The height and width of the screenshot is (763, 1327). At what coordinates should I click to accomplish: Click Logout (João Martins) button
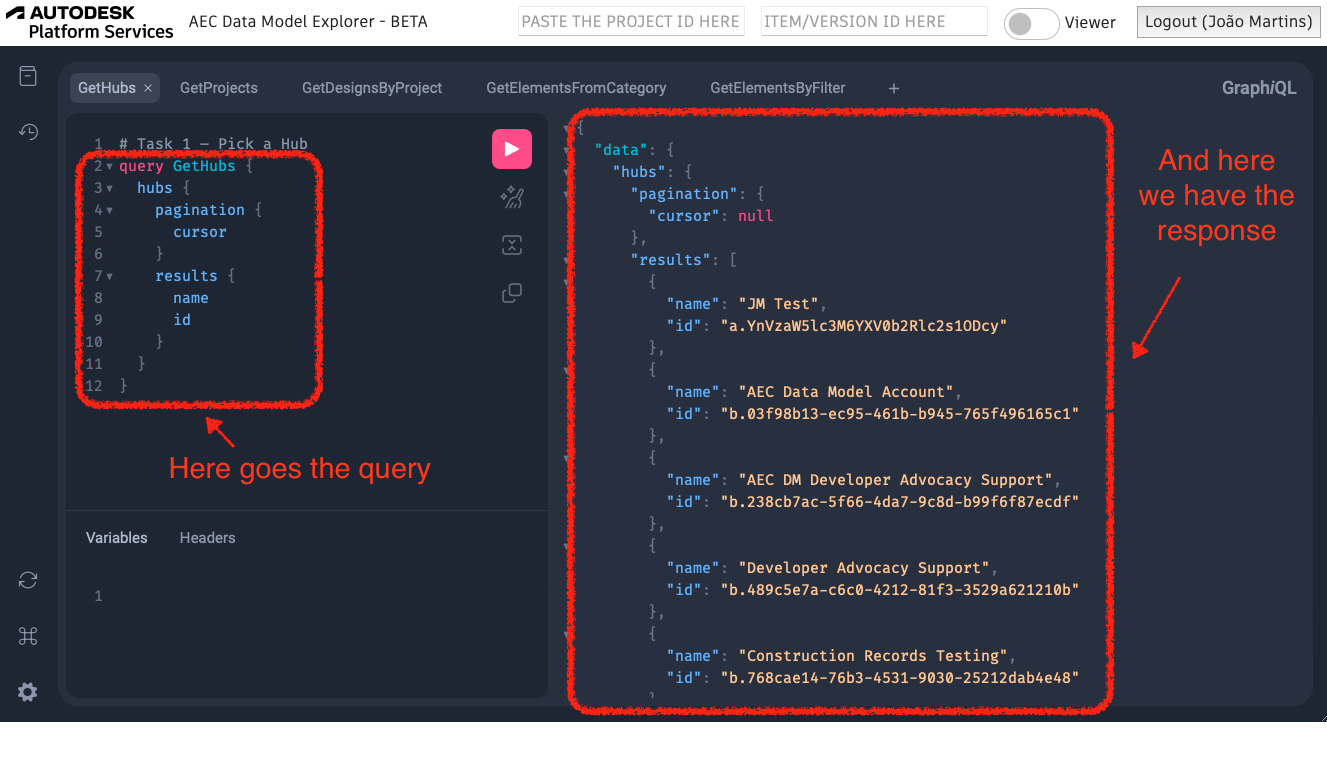(x=1229, y=22)
